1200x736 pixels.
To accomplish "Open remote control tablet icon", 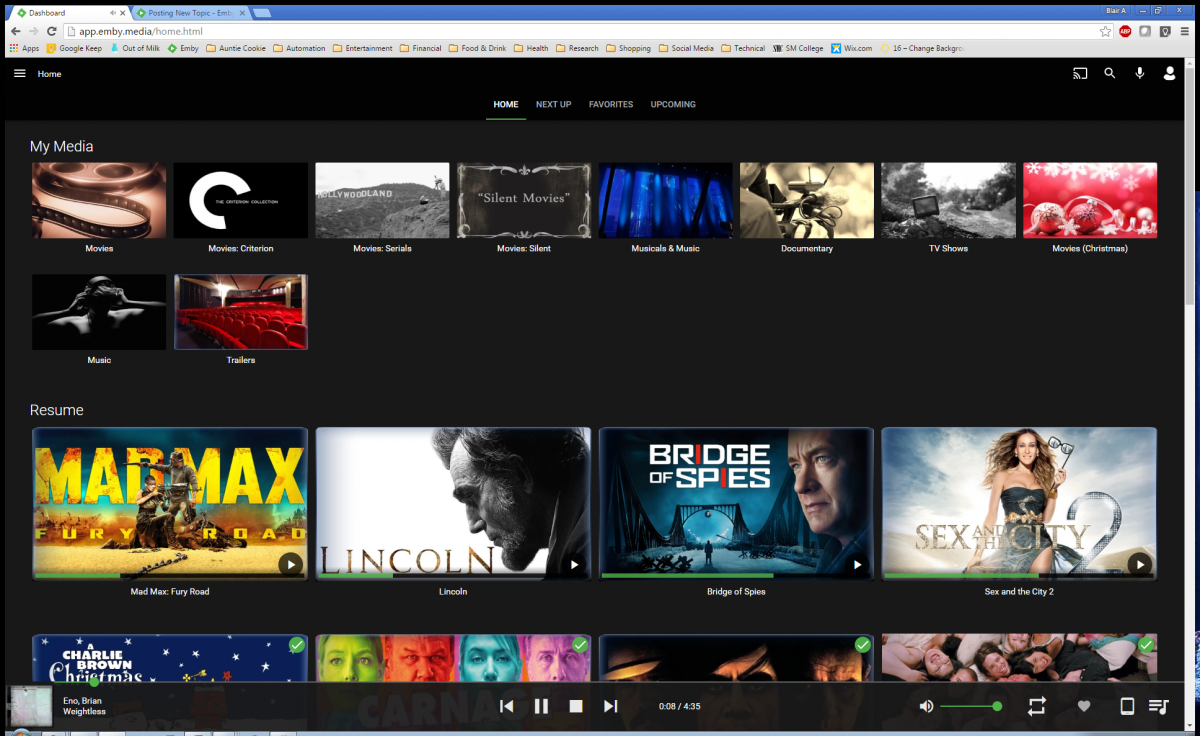I will click(x=1127, y=706).
